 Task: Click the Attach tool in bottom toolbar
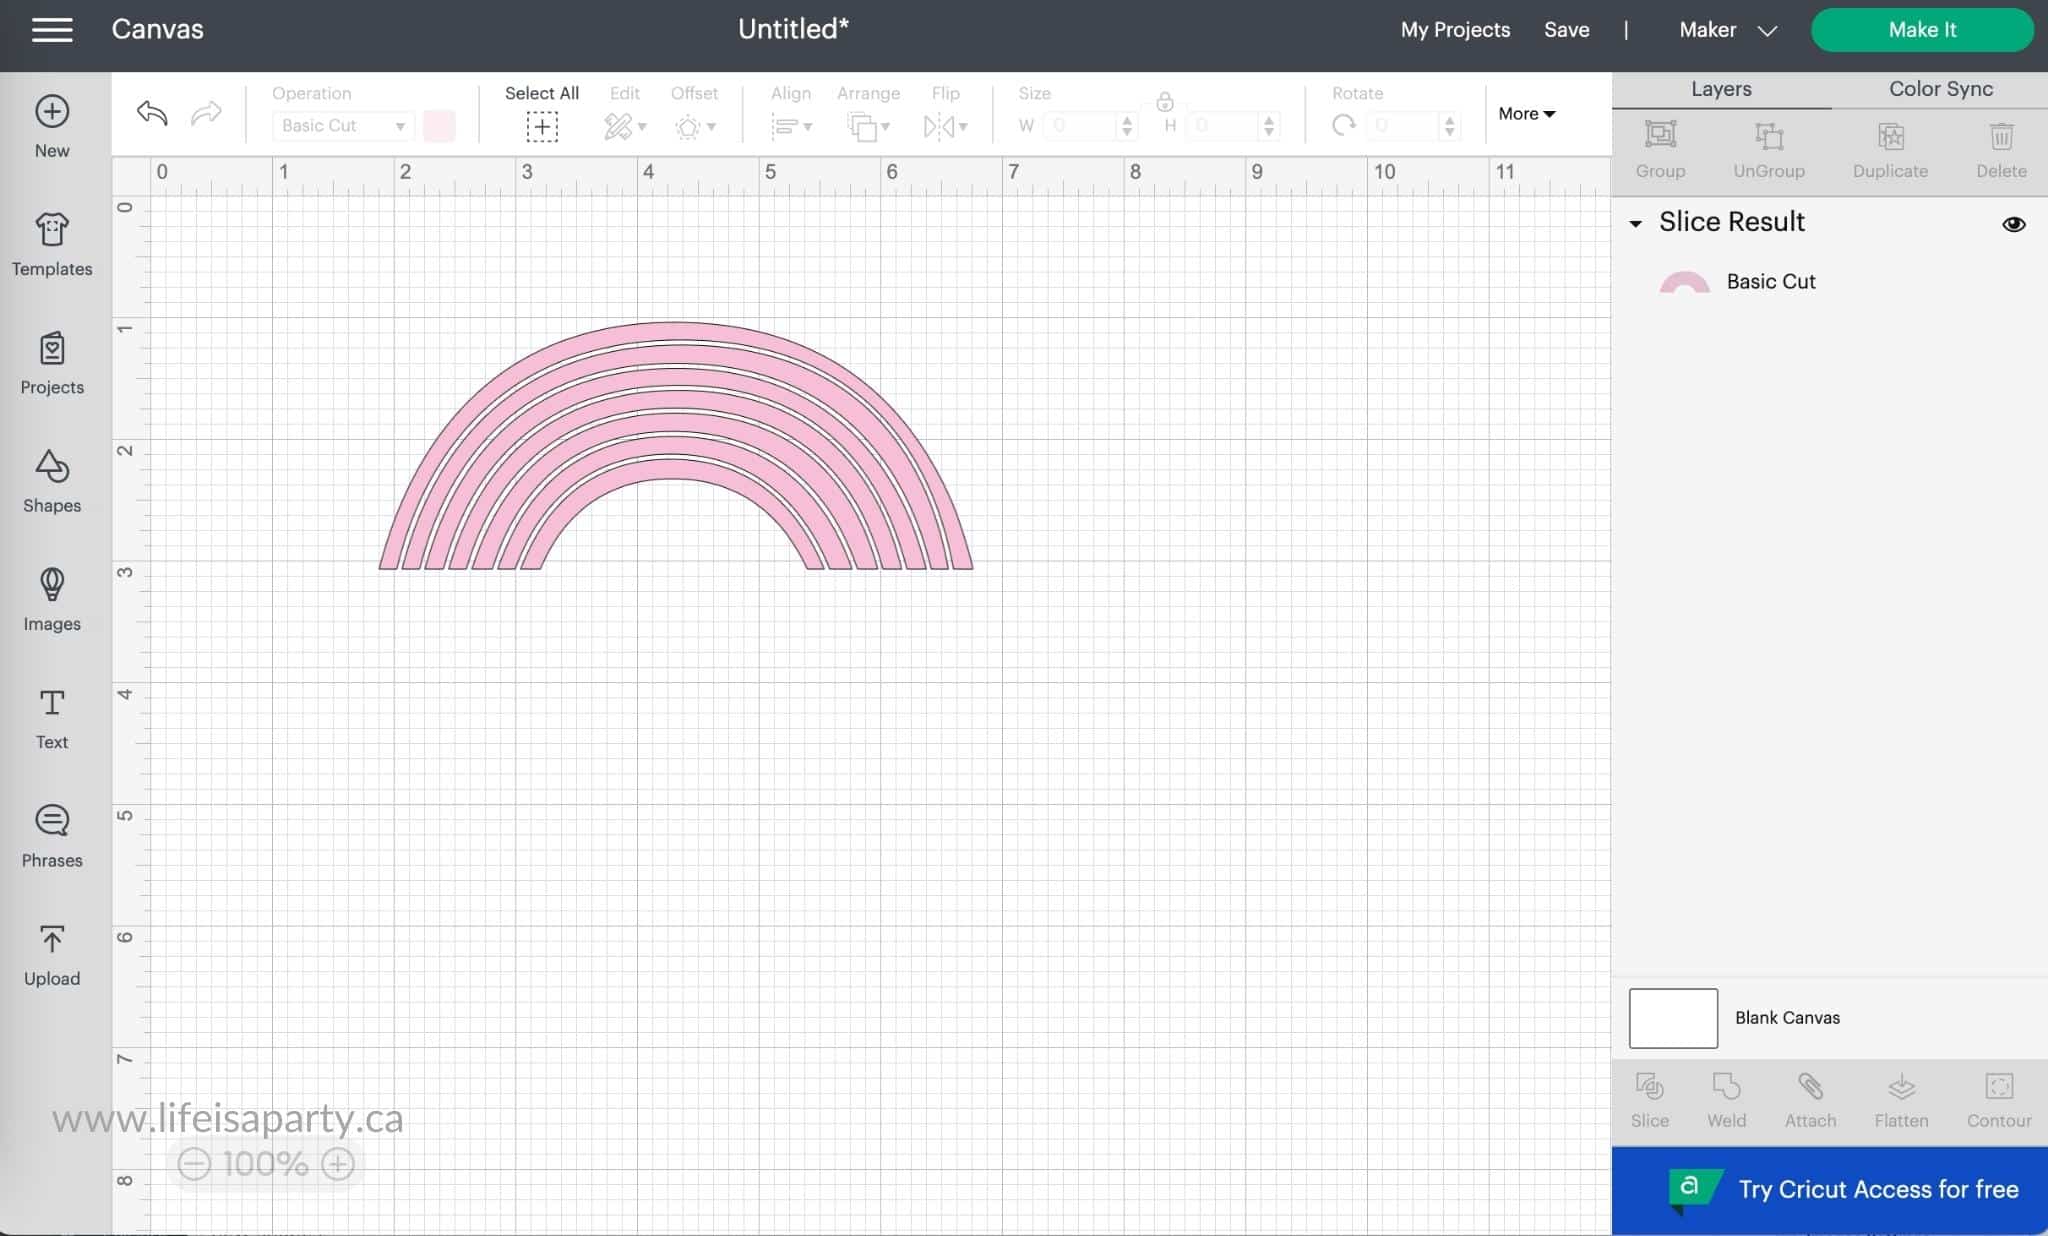coord(1811,1100)
